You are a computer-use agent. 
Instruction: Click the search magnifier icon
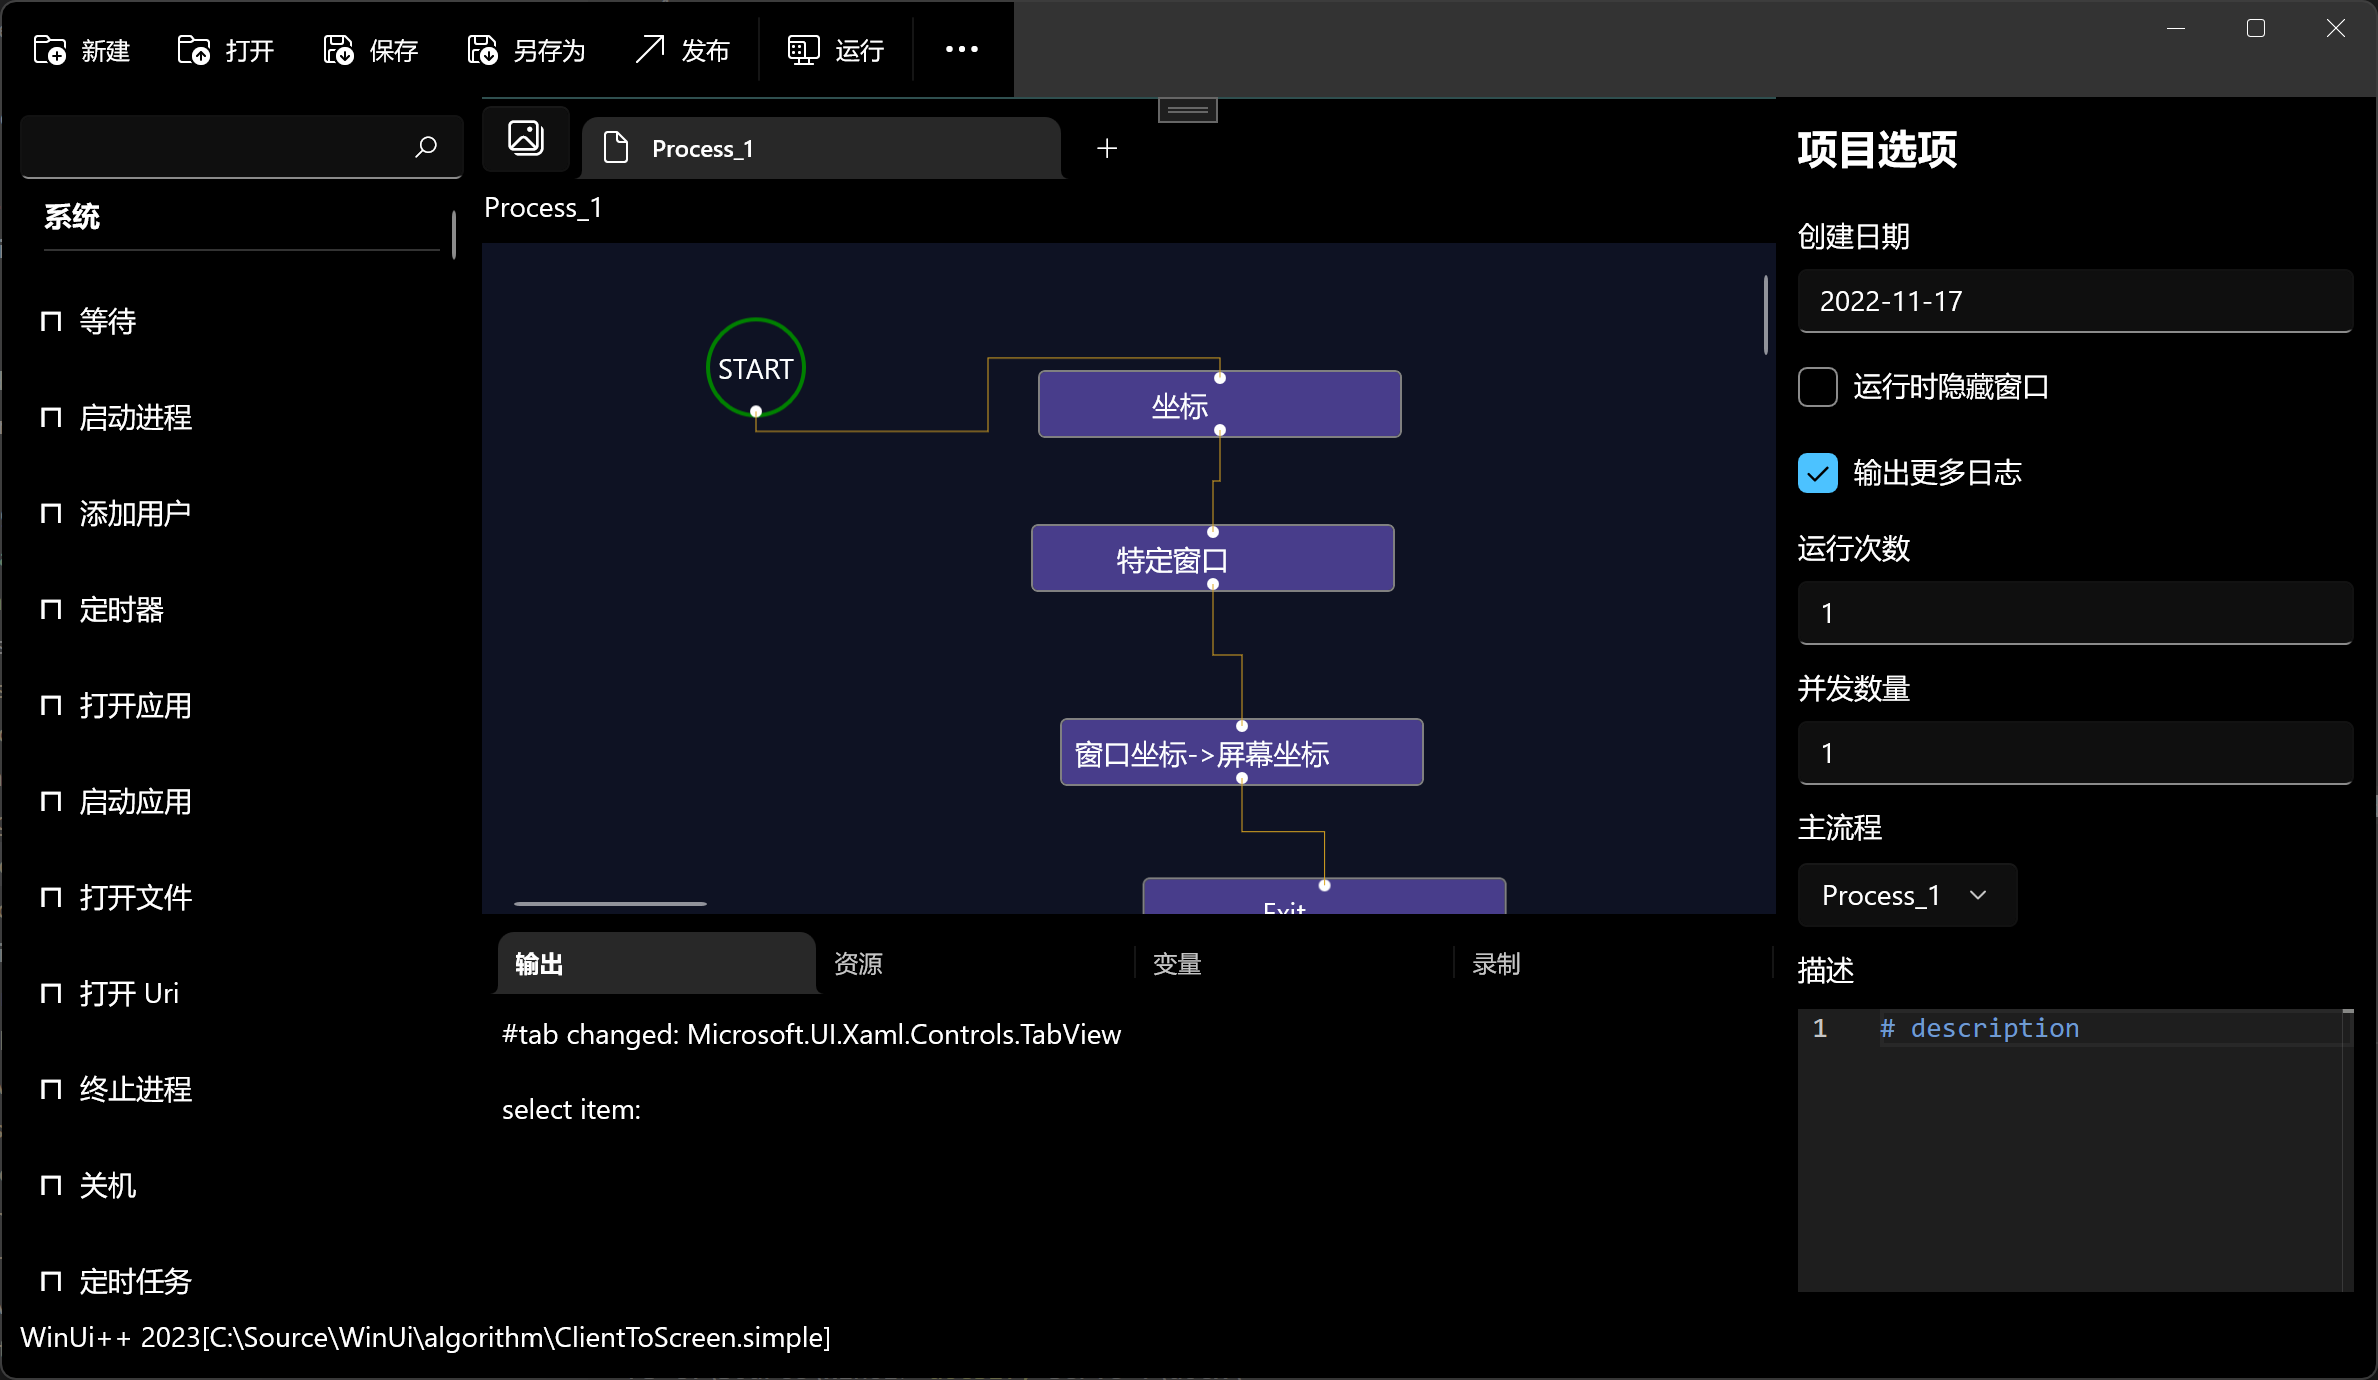426,148
